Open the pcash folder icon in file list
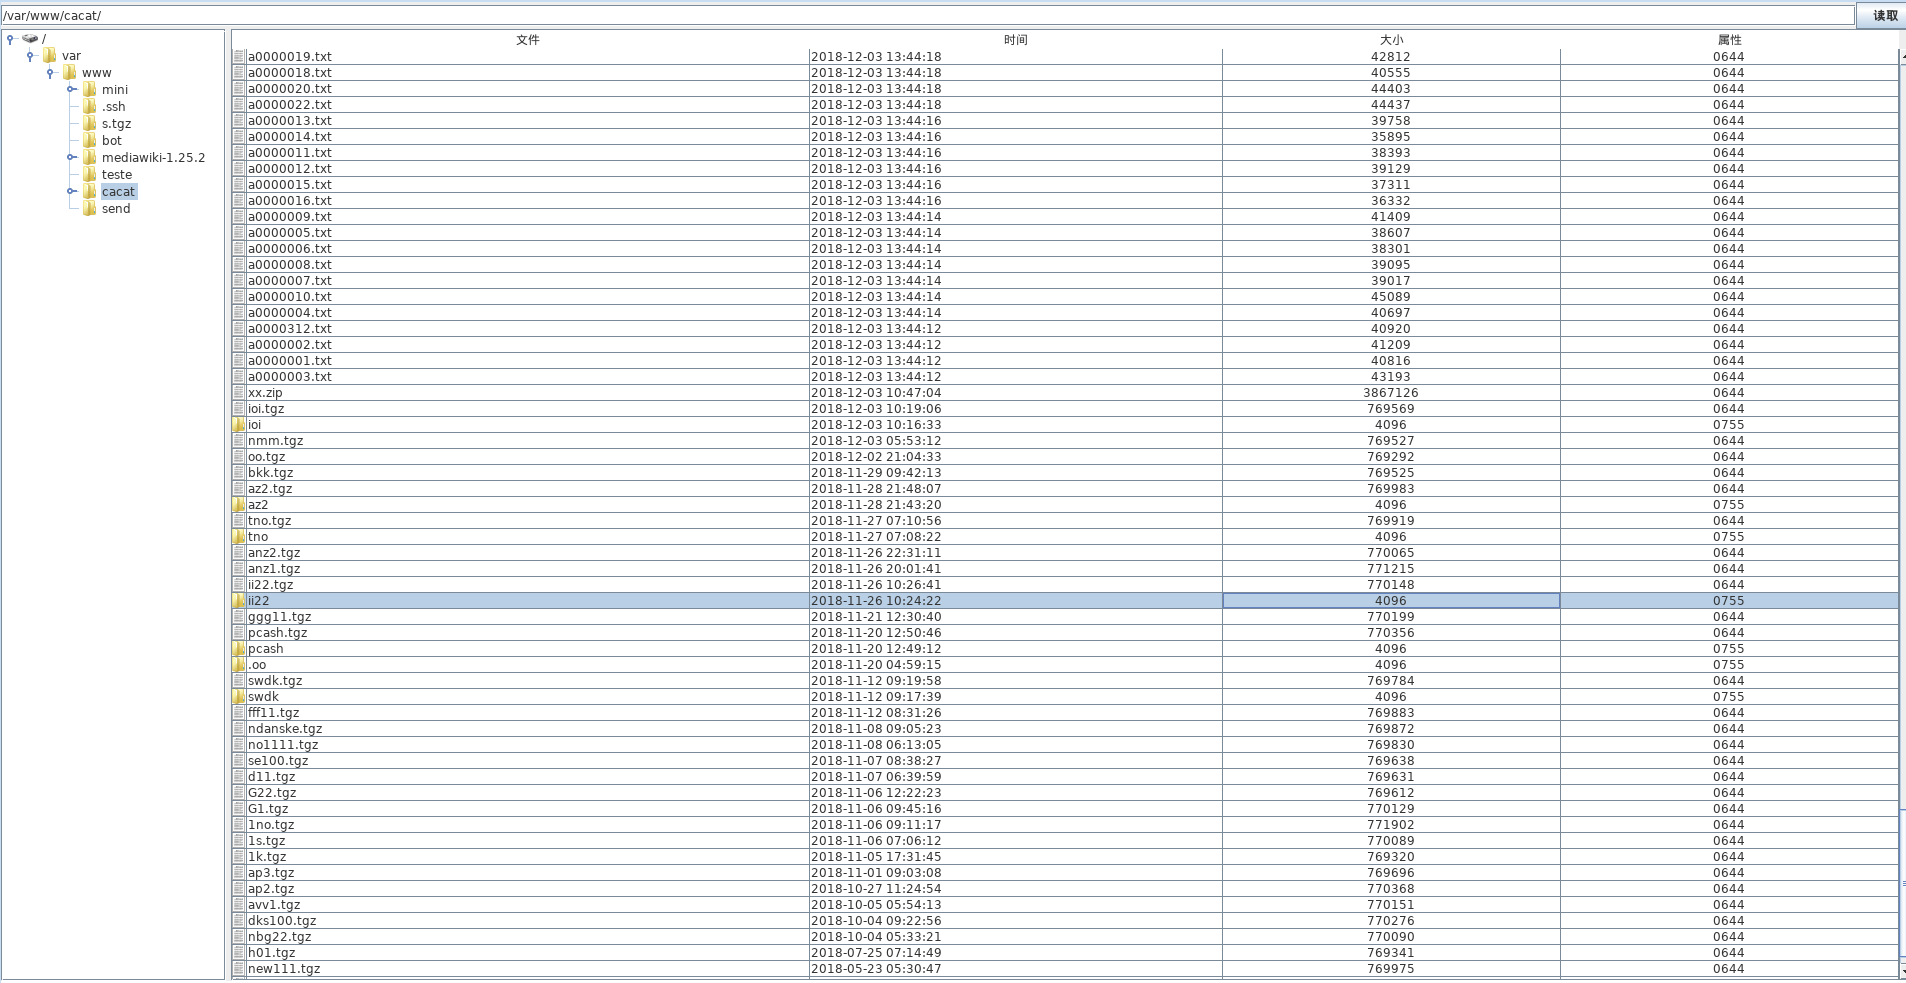Viewport: 1906px width, 983px height. (x=239, y=649)
